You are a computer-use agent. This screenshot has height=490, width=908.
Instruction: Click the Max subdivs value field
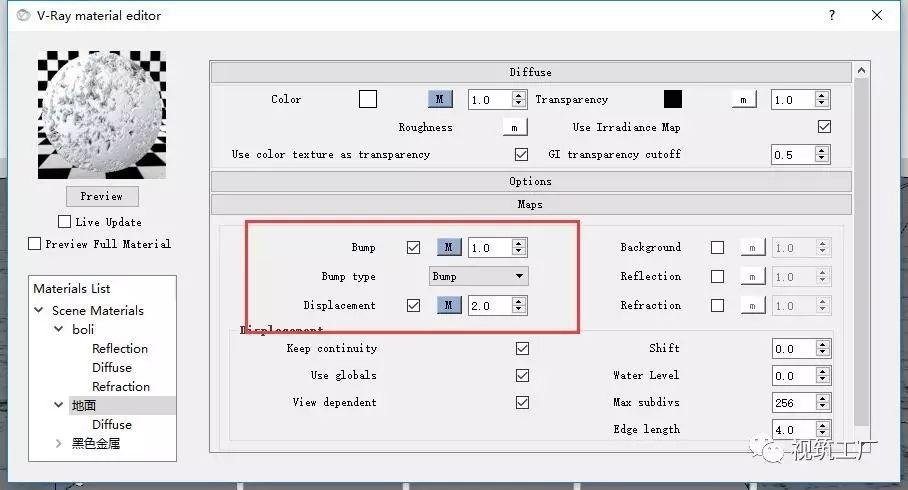794,403
